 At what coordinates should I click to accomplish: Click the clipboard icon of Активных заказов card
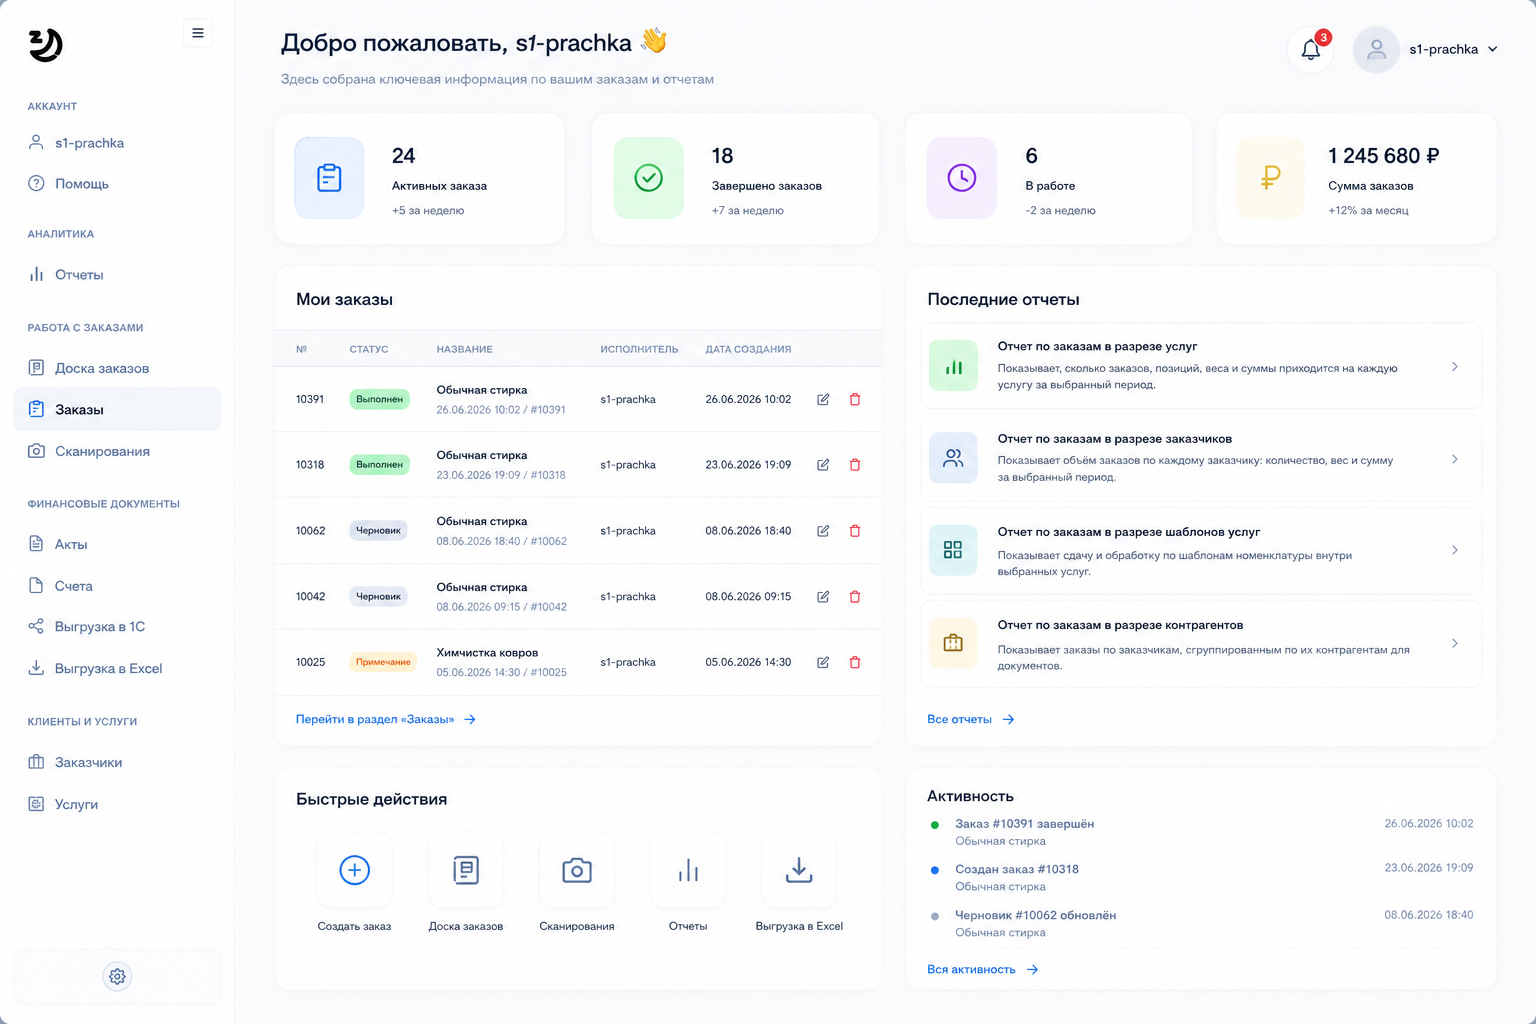click(x=329, y=178)
